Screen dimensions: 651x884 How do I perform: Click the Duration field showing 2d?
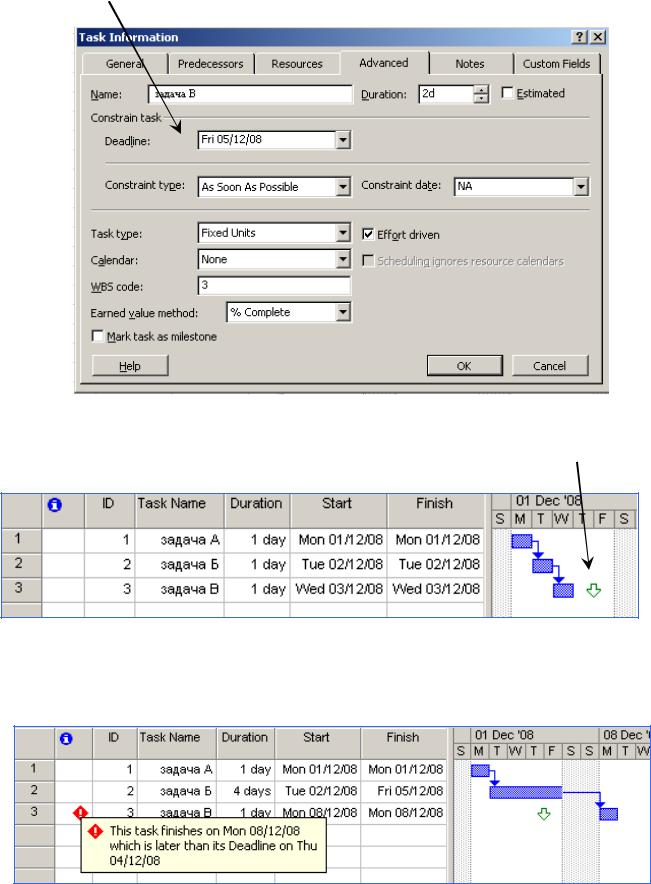(446, 94)
